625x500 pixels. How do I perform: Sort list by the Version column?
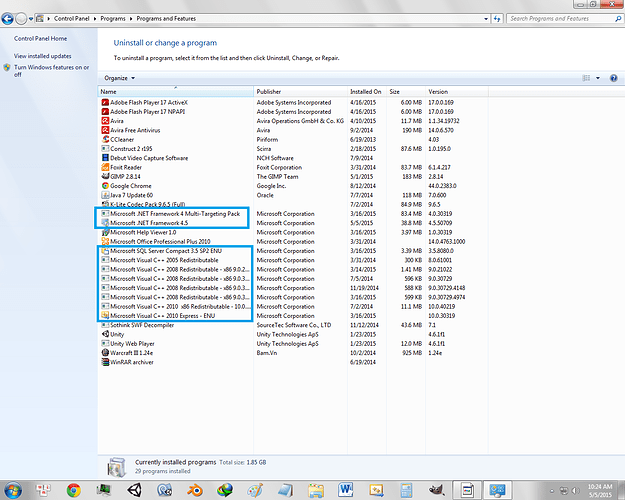456,92
